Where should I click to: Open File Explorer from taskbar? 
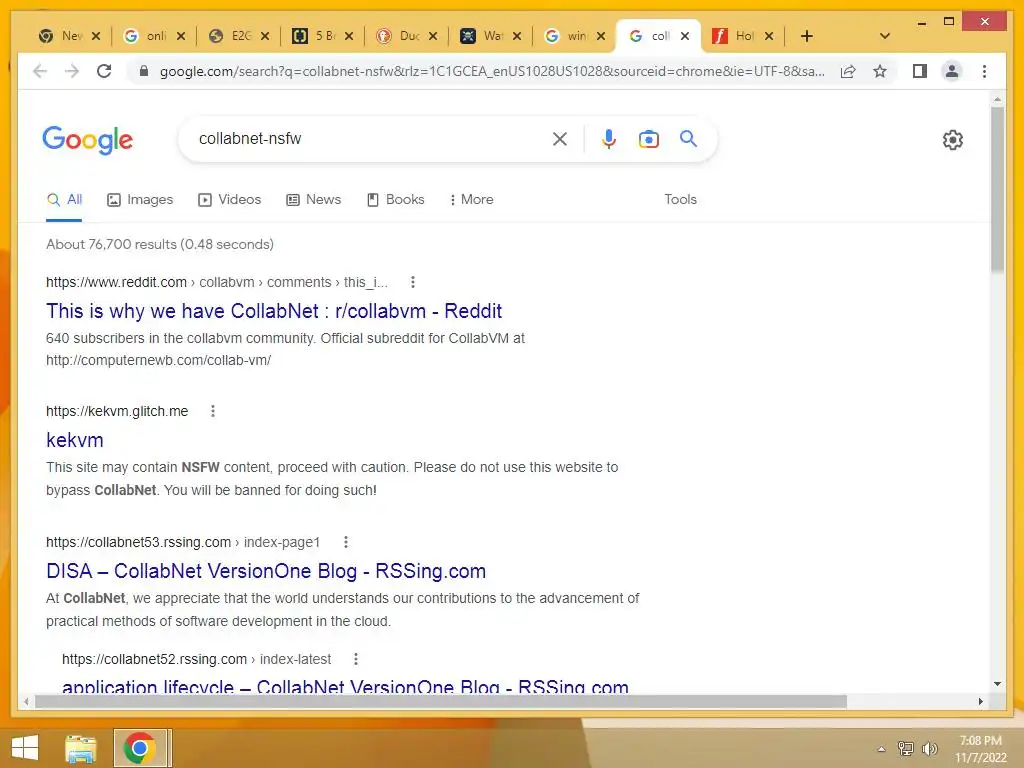[x=80, y=748]
